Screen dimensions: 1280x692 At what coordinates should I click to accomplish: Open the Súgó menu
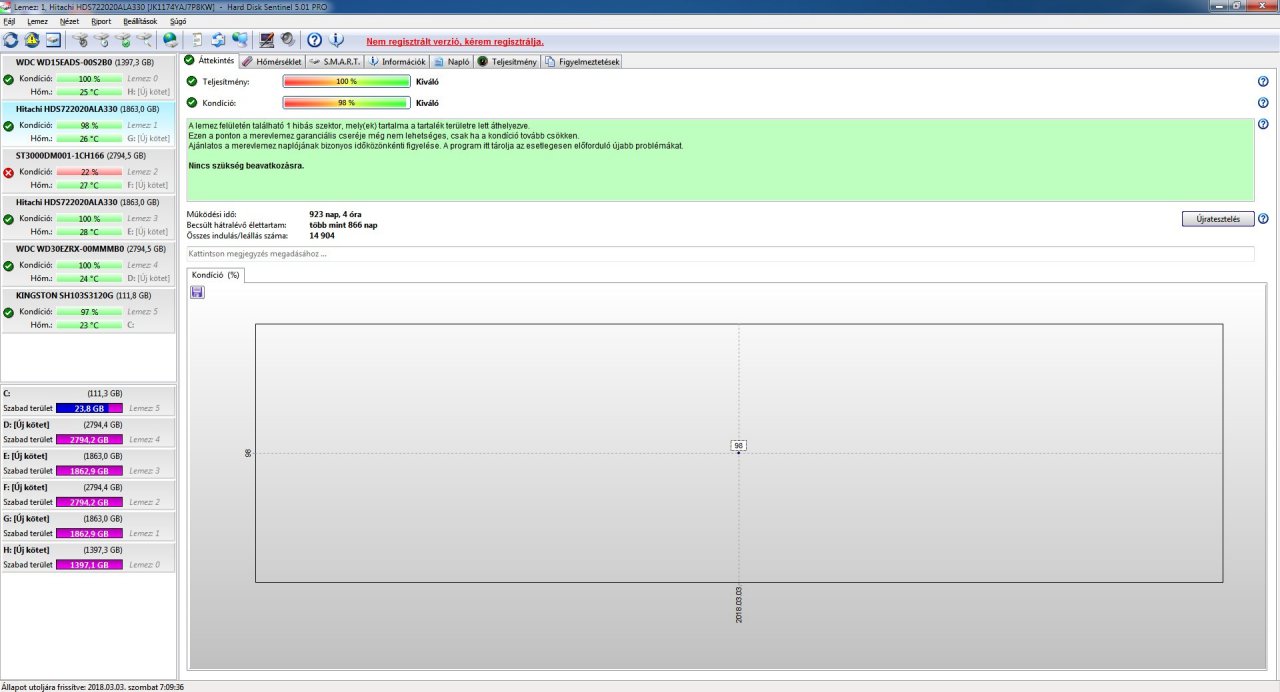pyautogui.click(x=178, y=21)
